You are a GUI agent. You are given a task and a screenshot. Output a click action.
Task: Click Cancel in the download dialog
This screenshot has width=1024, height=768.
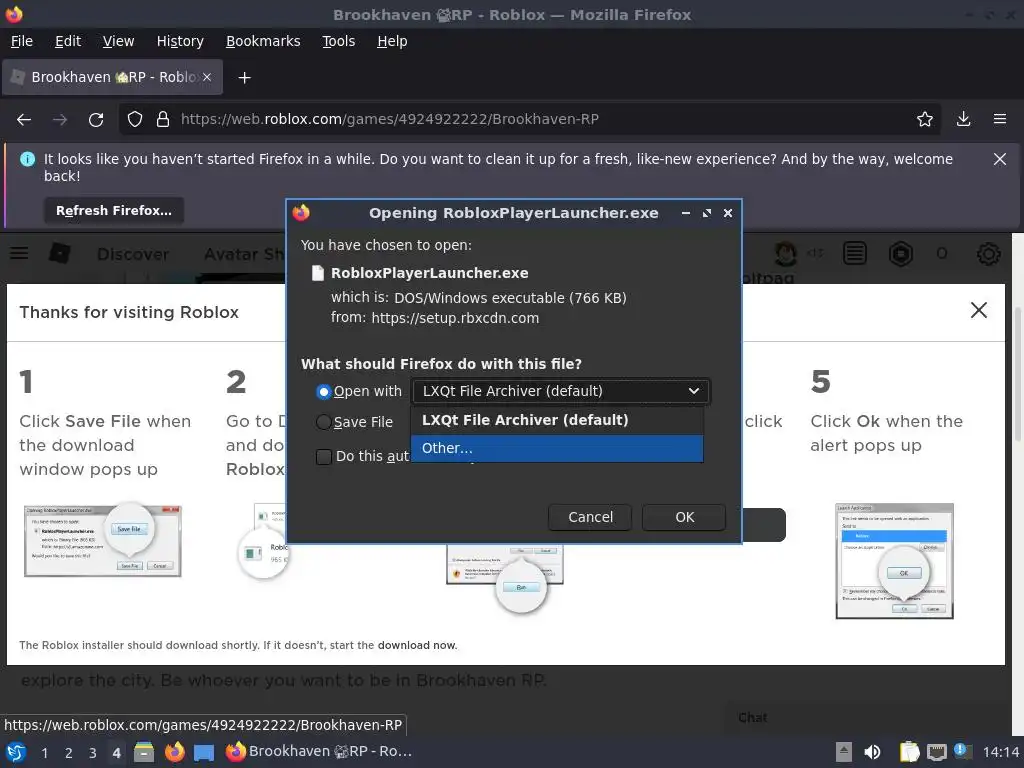click(590, 517)
